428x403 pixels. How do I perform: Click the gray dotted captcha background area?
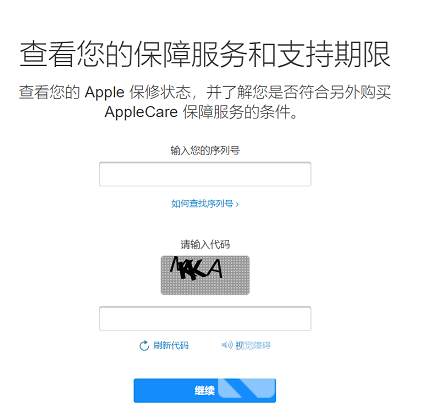coord(205,286)
